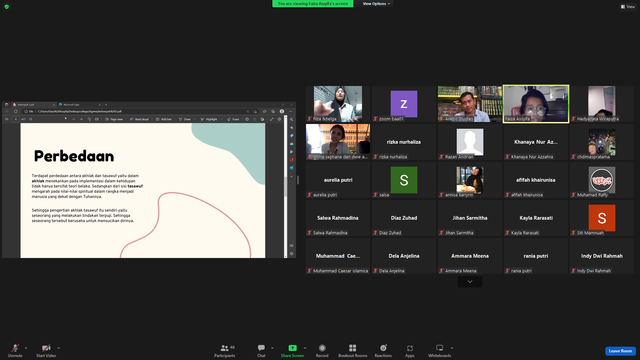The image size is (640, 360).
Task: Click Kayla Rarasati name tile
Action: [536, 218]
